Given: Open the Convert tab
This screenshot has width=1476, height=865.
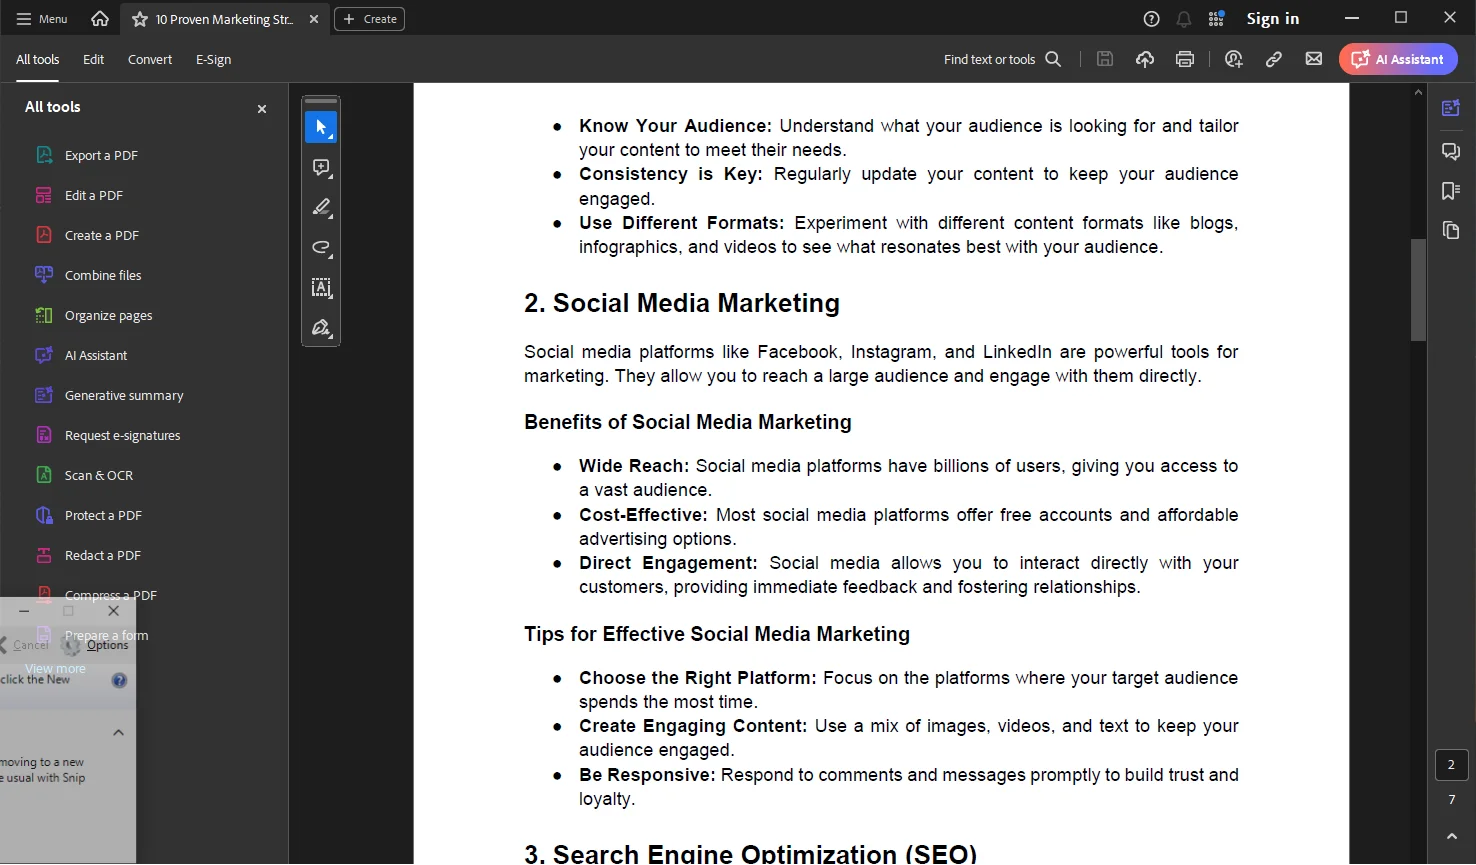Looking at the screenshot, I should (150, 60).
